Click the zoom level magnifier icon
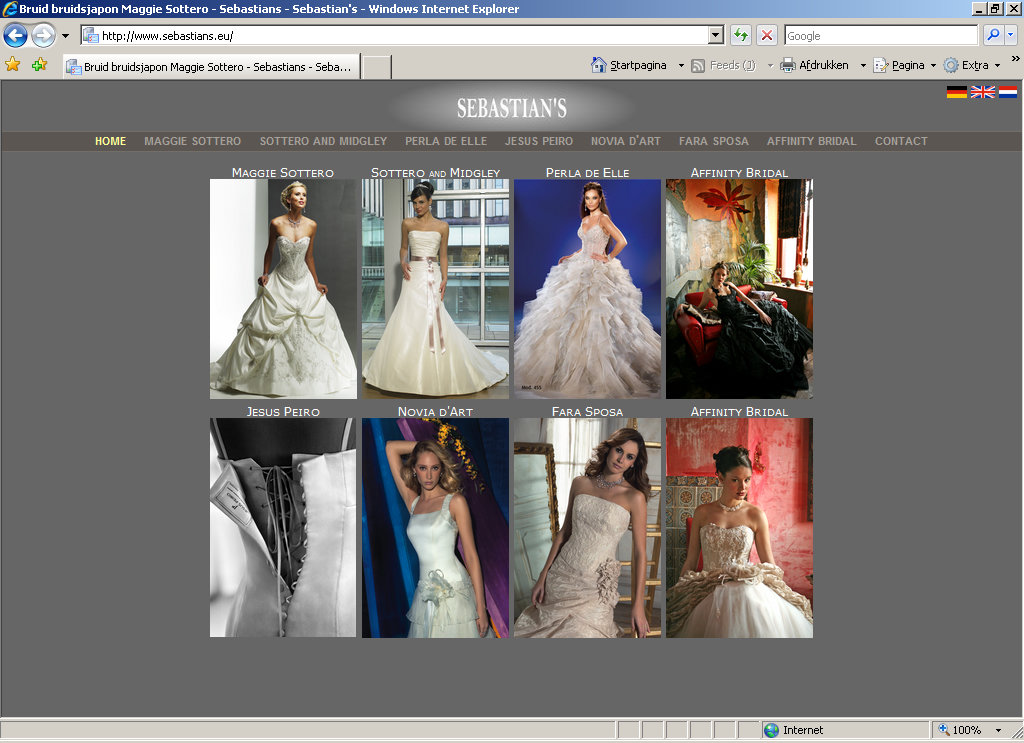The image size is (1024, 743). tap(944, 729)
